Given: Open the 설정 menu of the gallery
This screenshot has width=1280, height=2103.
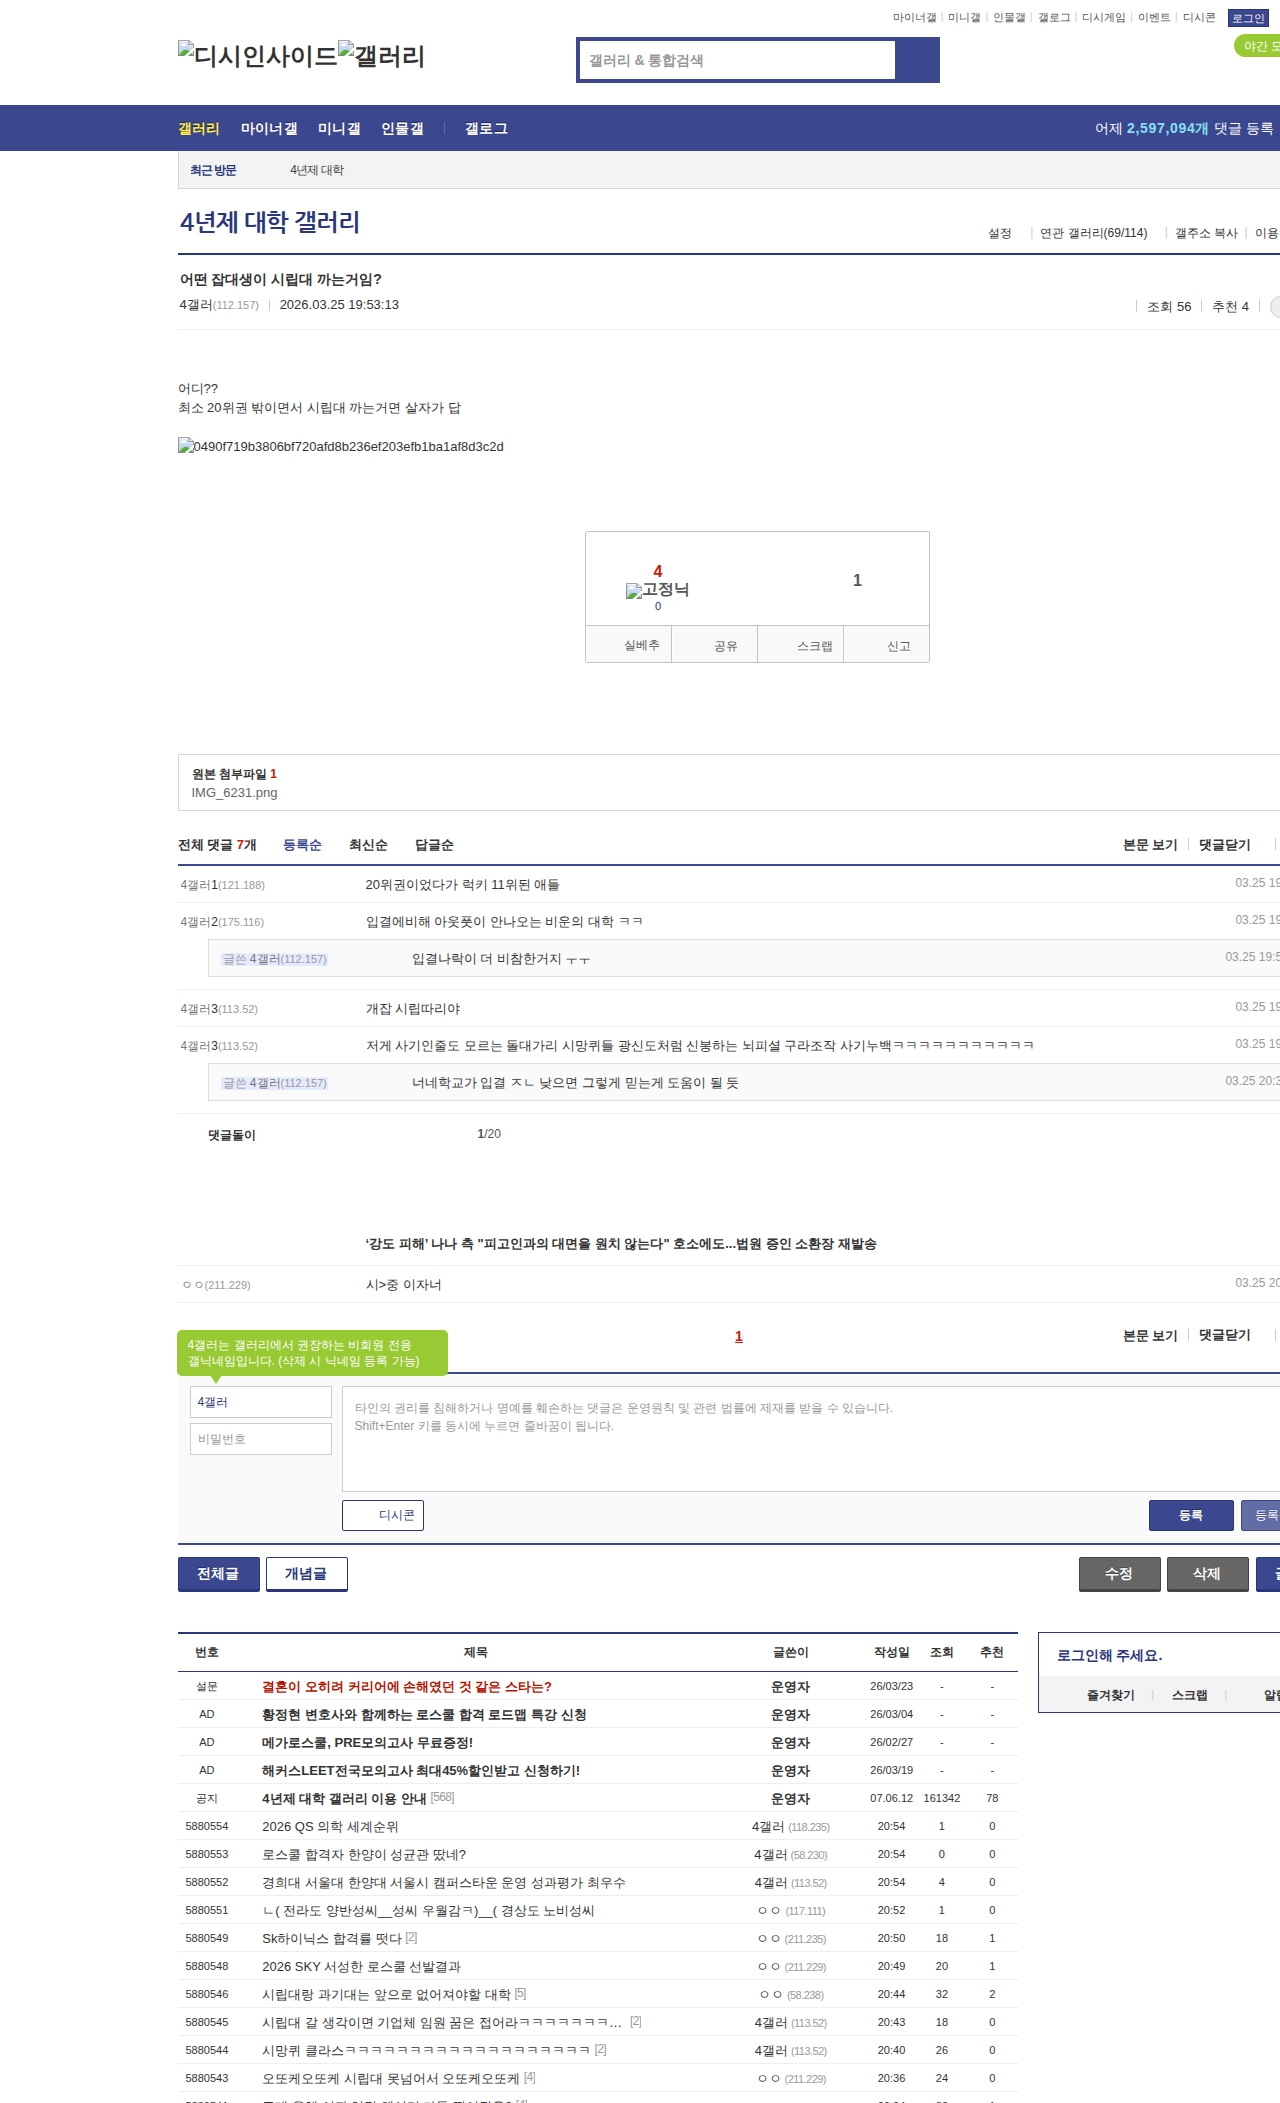Looking at the screenshot, I should (x=999, y=233).
